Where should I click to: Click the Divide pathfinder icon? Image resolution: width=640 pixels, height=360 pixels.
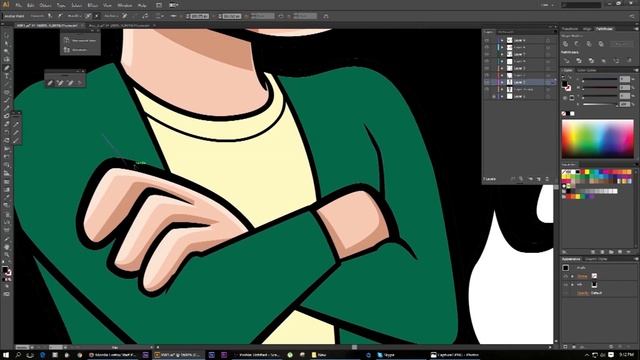pos(567,60)
